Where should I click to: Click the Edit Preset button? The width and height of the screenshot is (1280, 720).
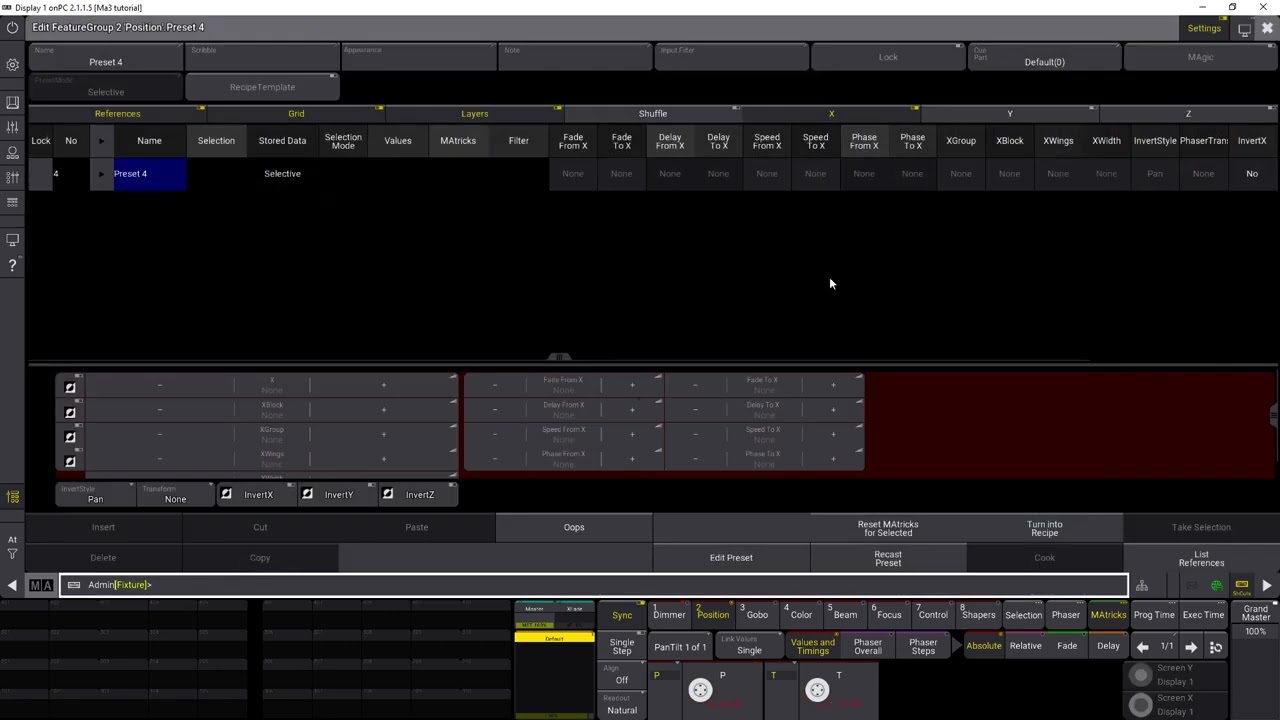731,558
